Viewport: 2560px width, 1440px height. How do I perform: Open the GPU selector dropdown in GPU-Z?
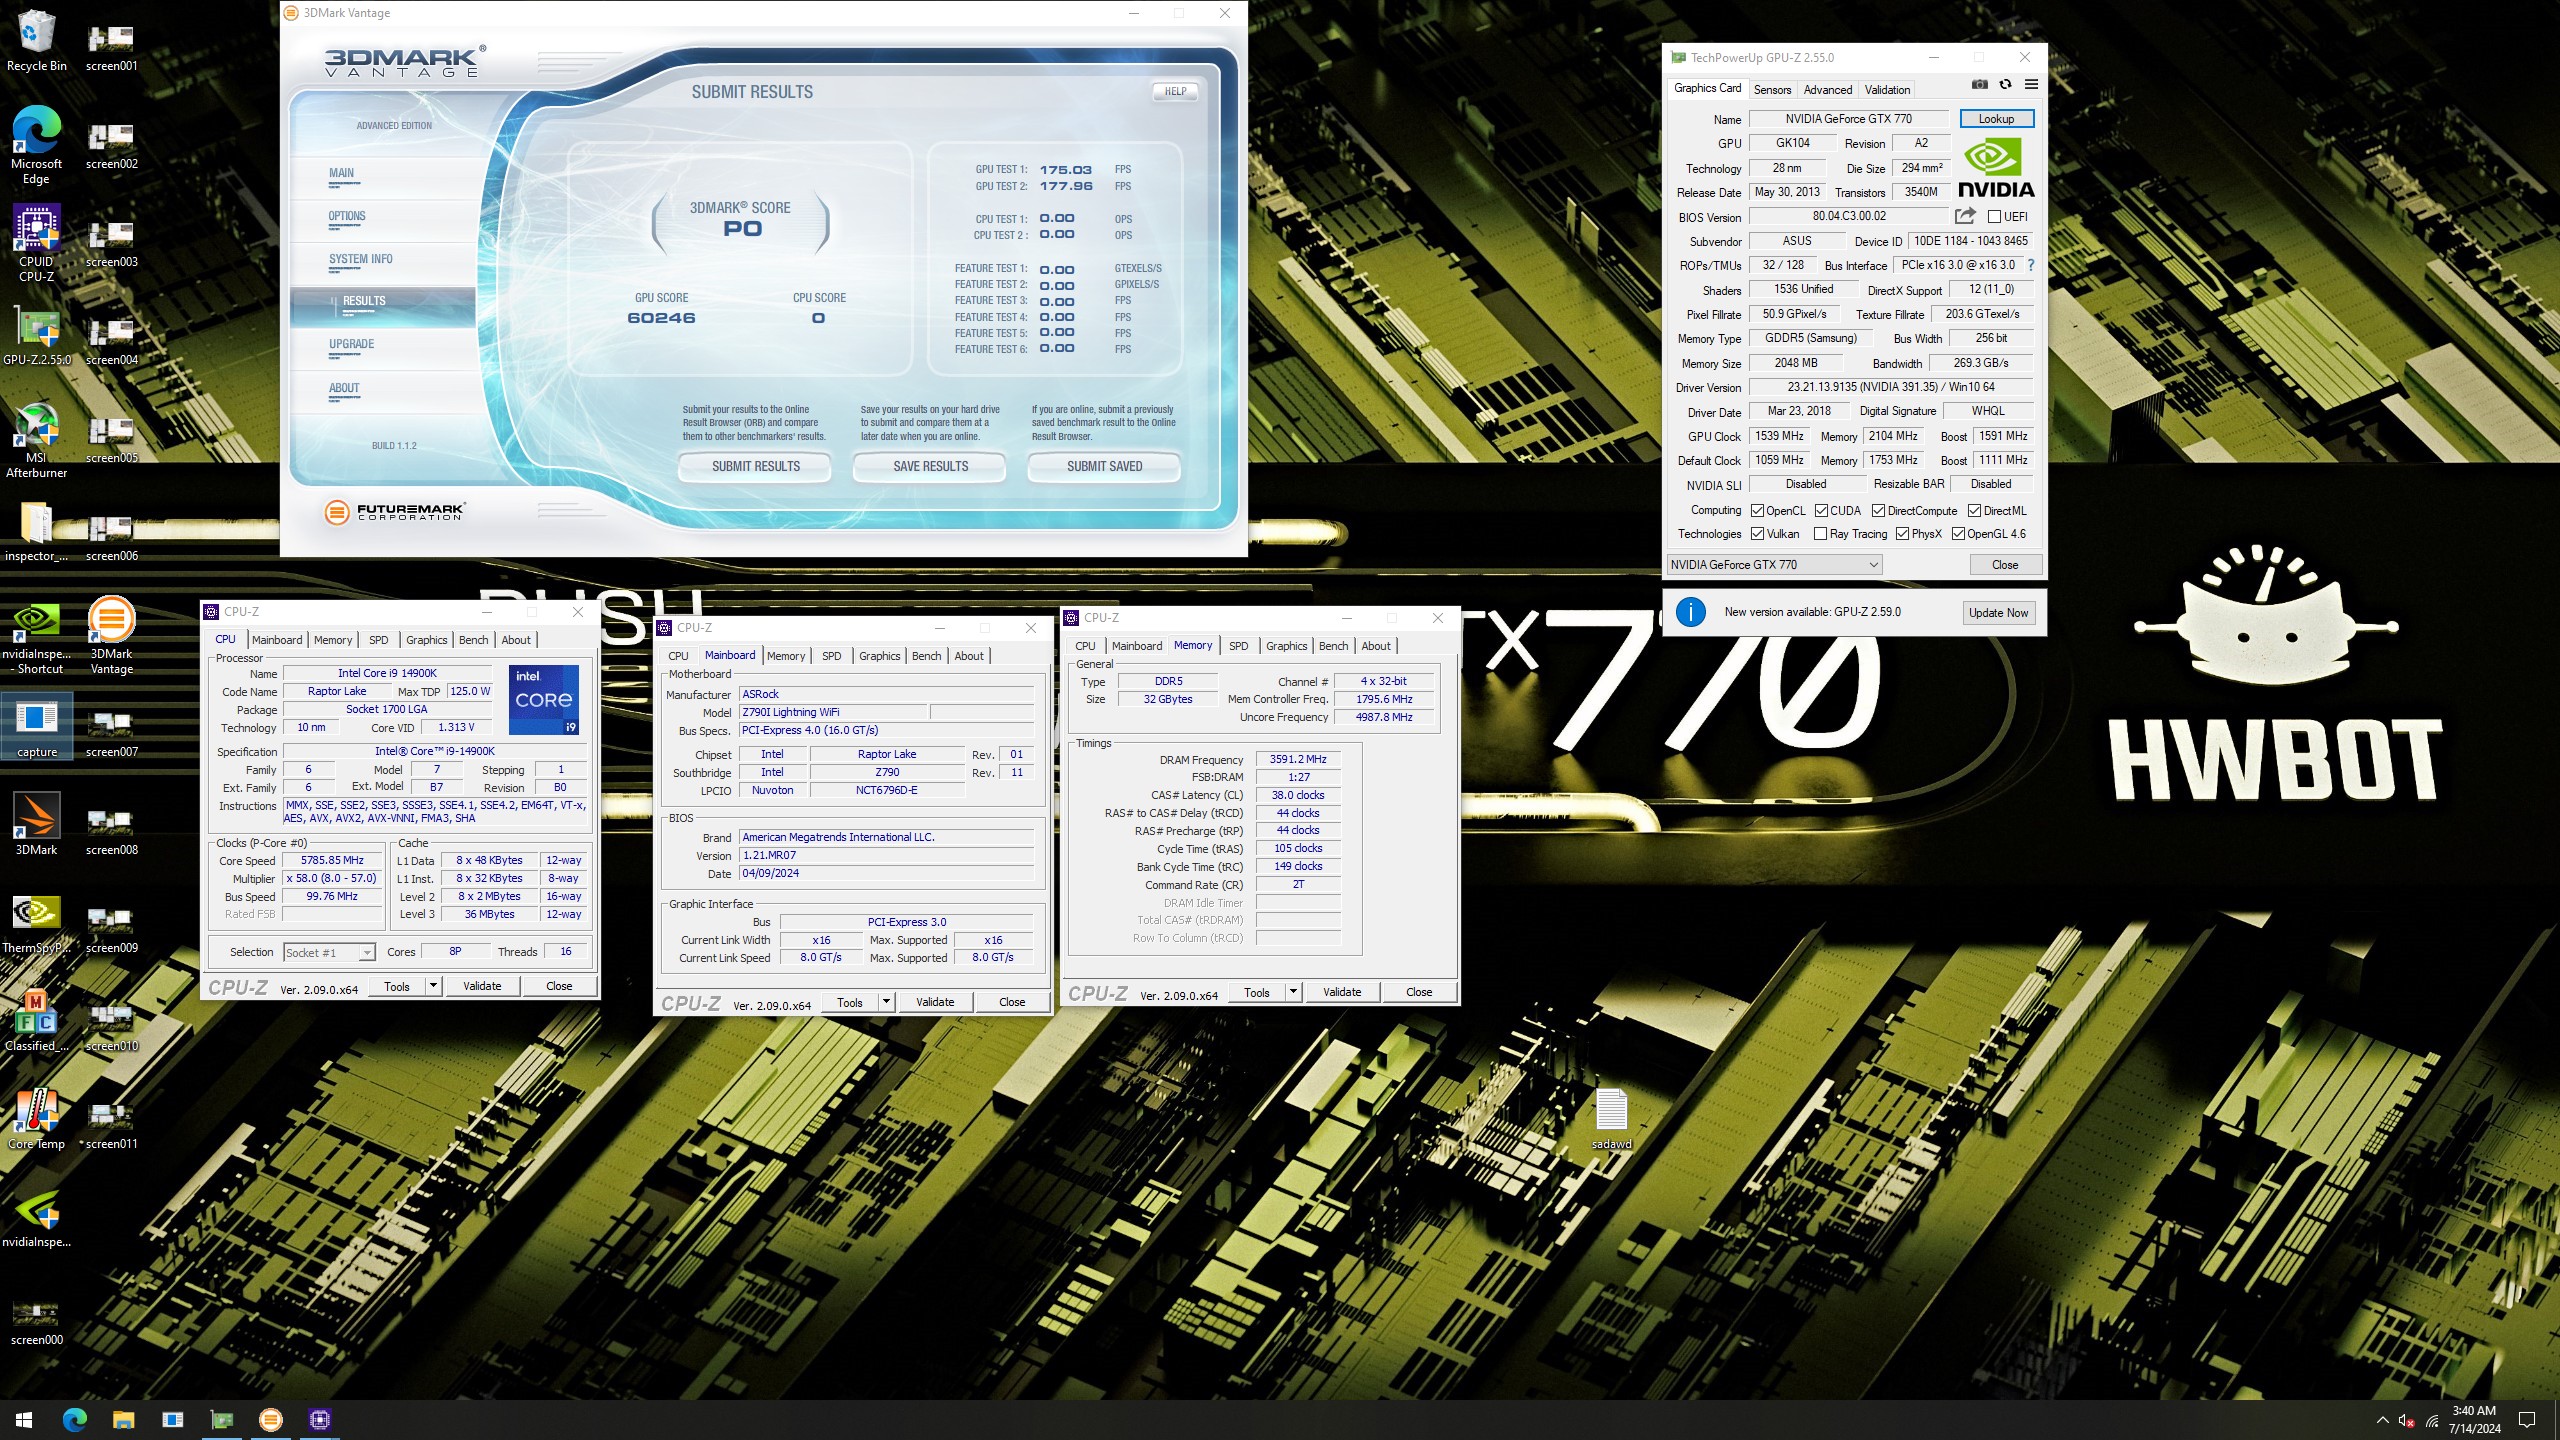click(1774, 565)
